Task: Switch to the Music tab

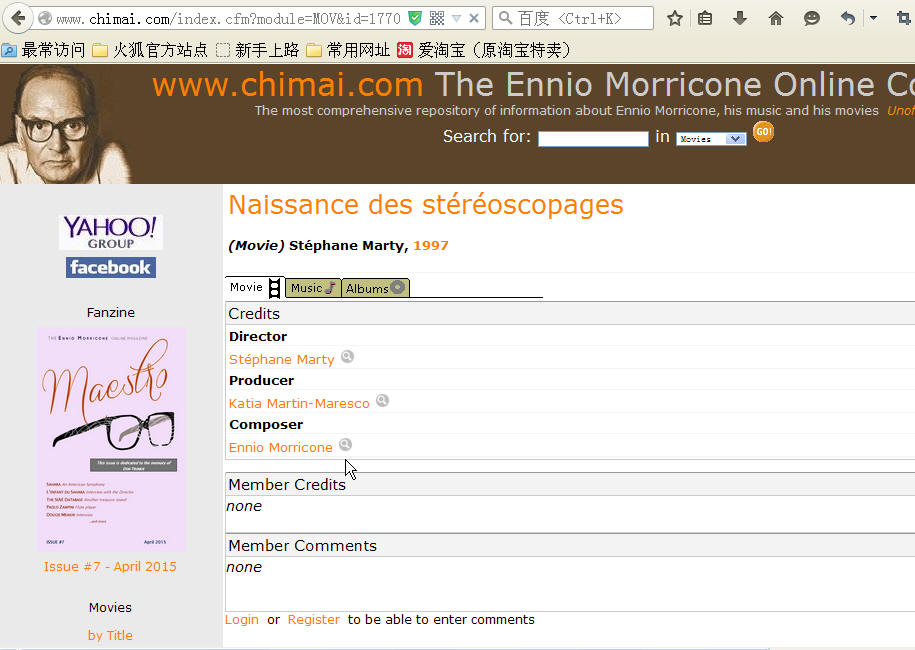Action: pyautogui.click(x=313, y=288)
